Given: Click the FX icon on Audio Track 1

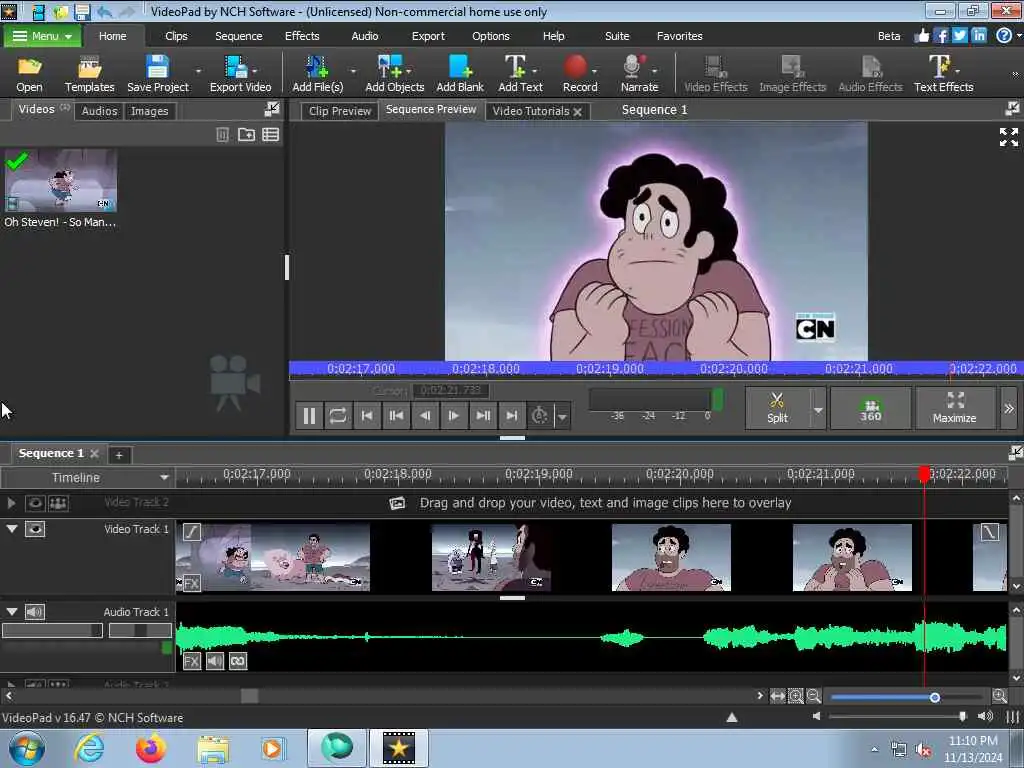Looking at the screenshot, I should [191, 661].
